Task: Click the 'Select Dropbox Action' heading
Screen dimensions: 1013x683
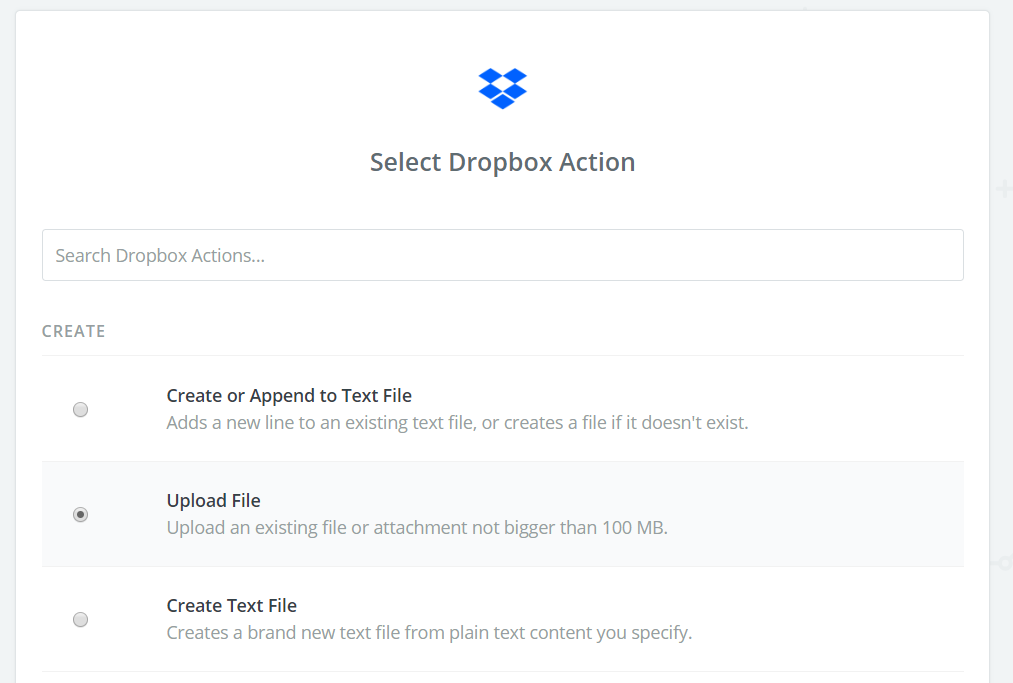Action: click(503, 162)
